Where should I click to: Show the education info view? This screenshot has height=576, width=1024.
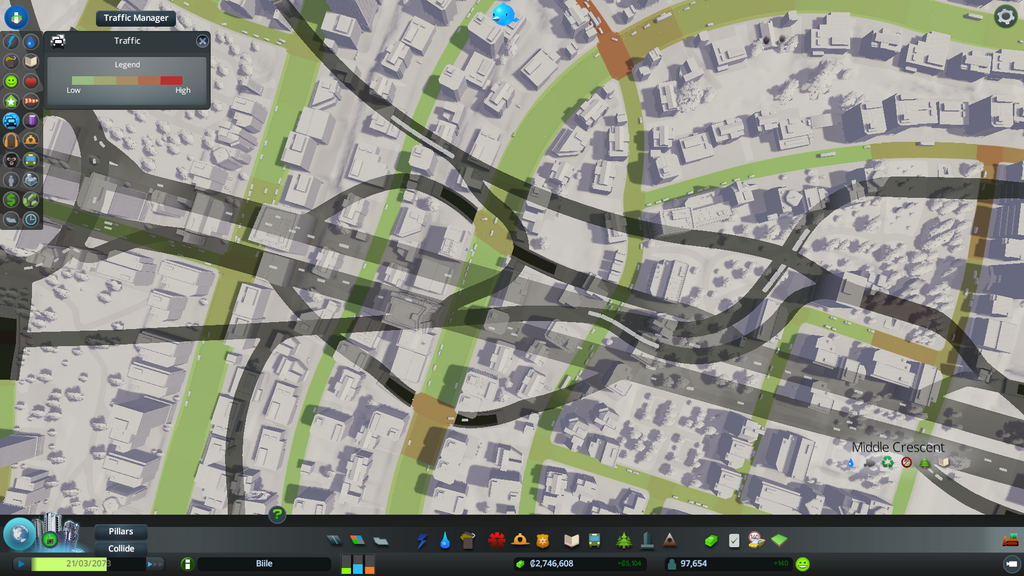tap(31, 61)
